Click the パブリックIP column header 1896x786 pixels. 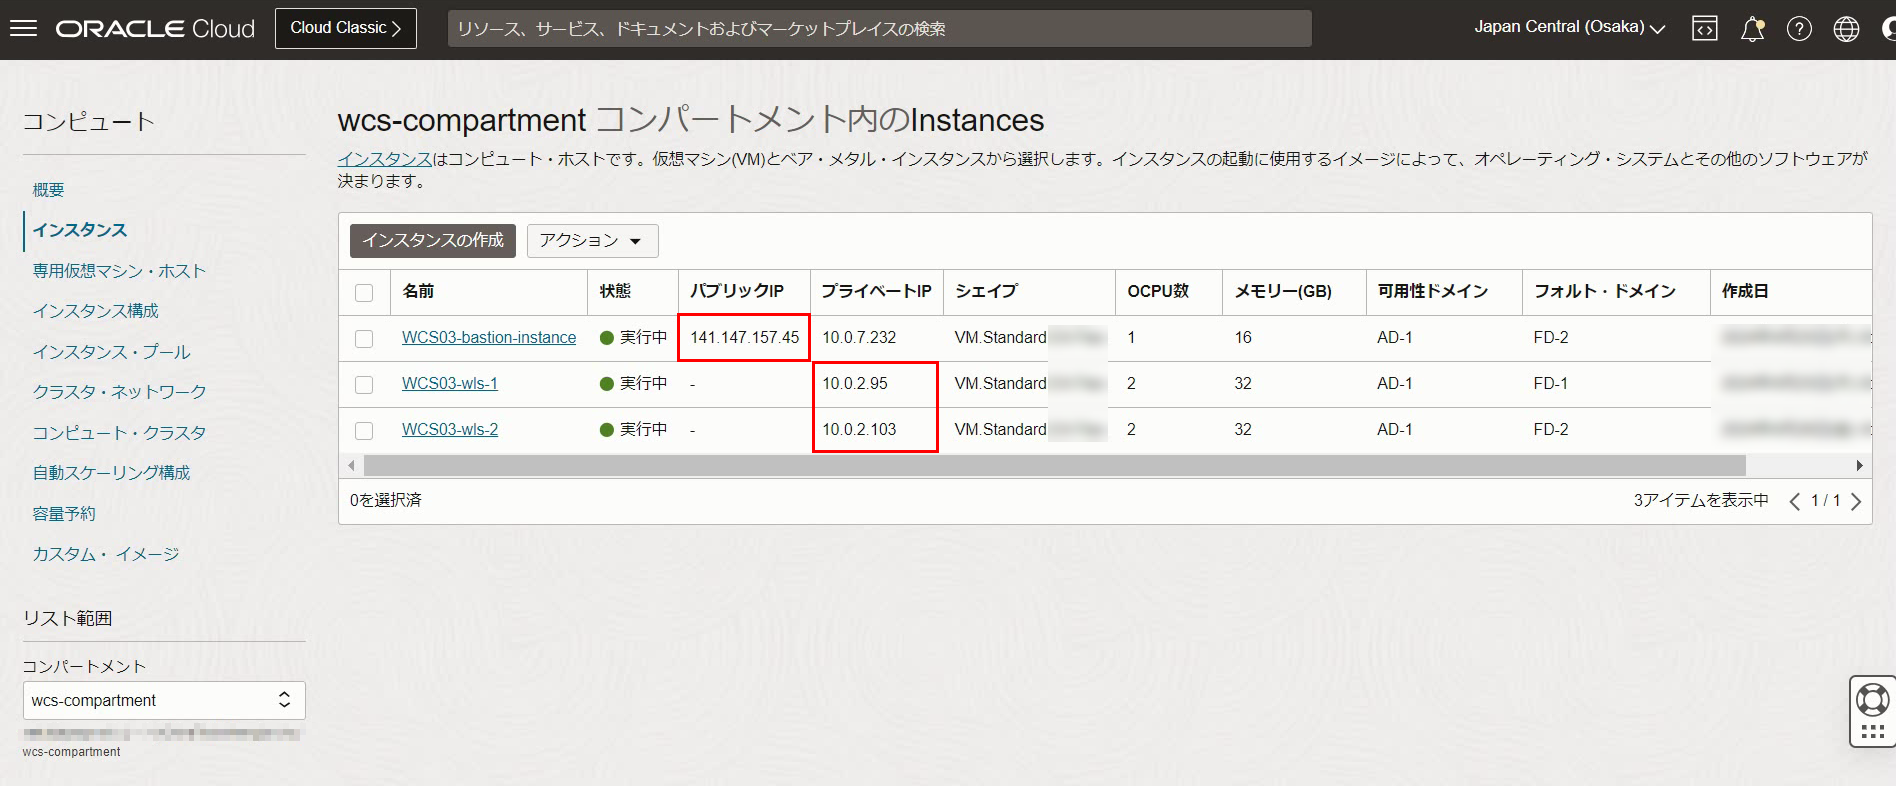click(x=737, y=291)
